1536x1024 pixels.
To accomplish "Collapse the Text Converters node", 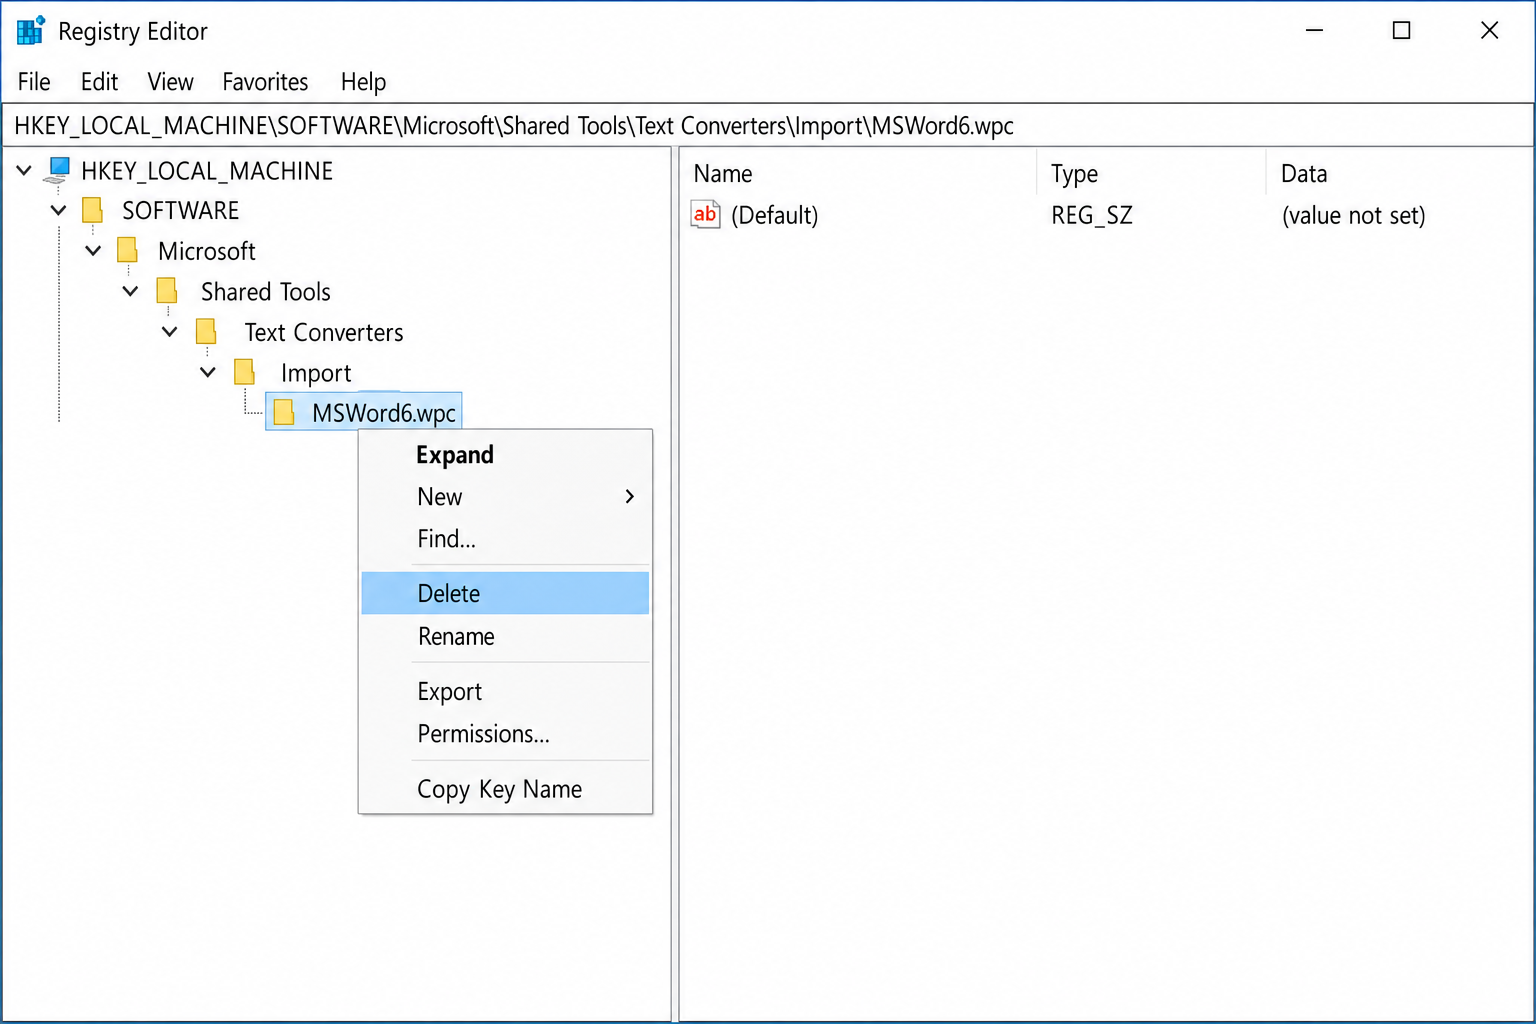I will coord(170,331).
